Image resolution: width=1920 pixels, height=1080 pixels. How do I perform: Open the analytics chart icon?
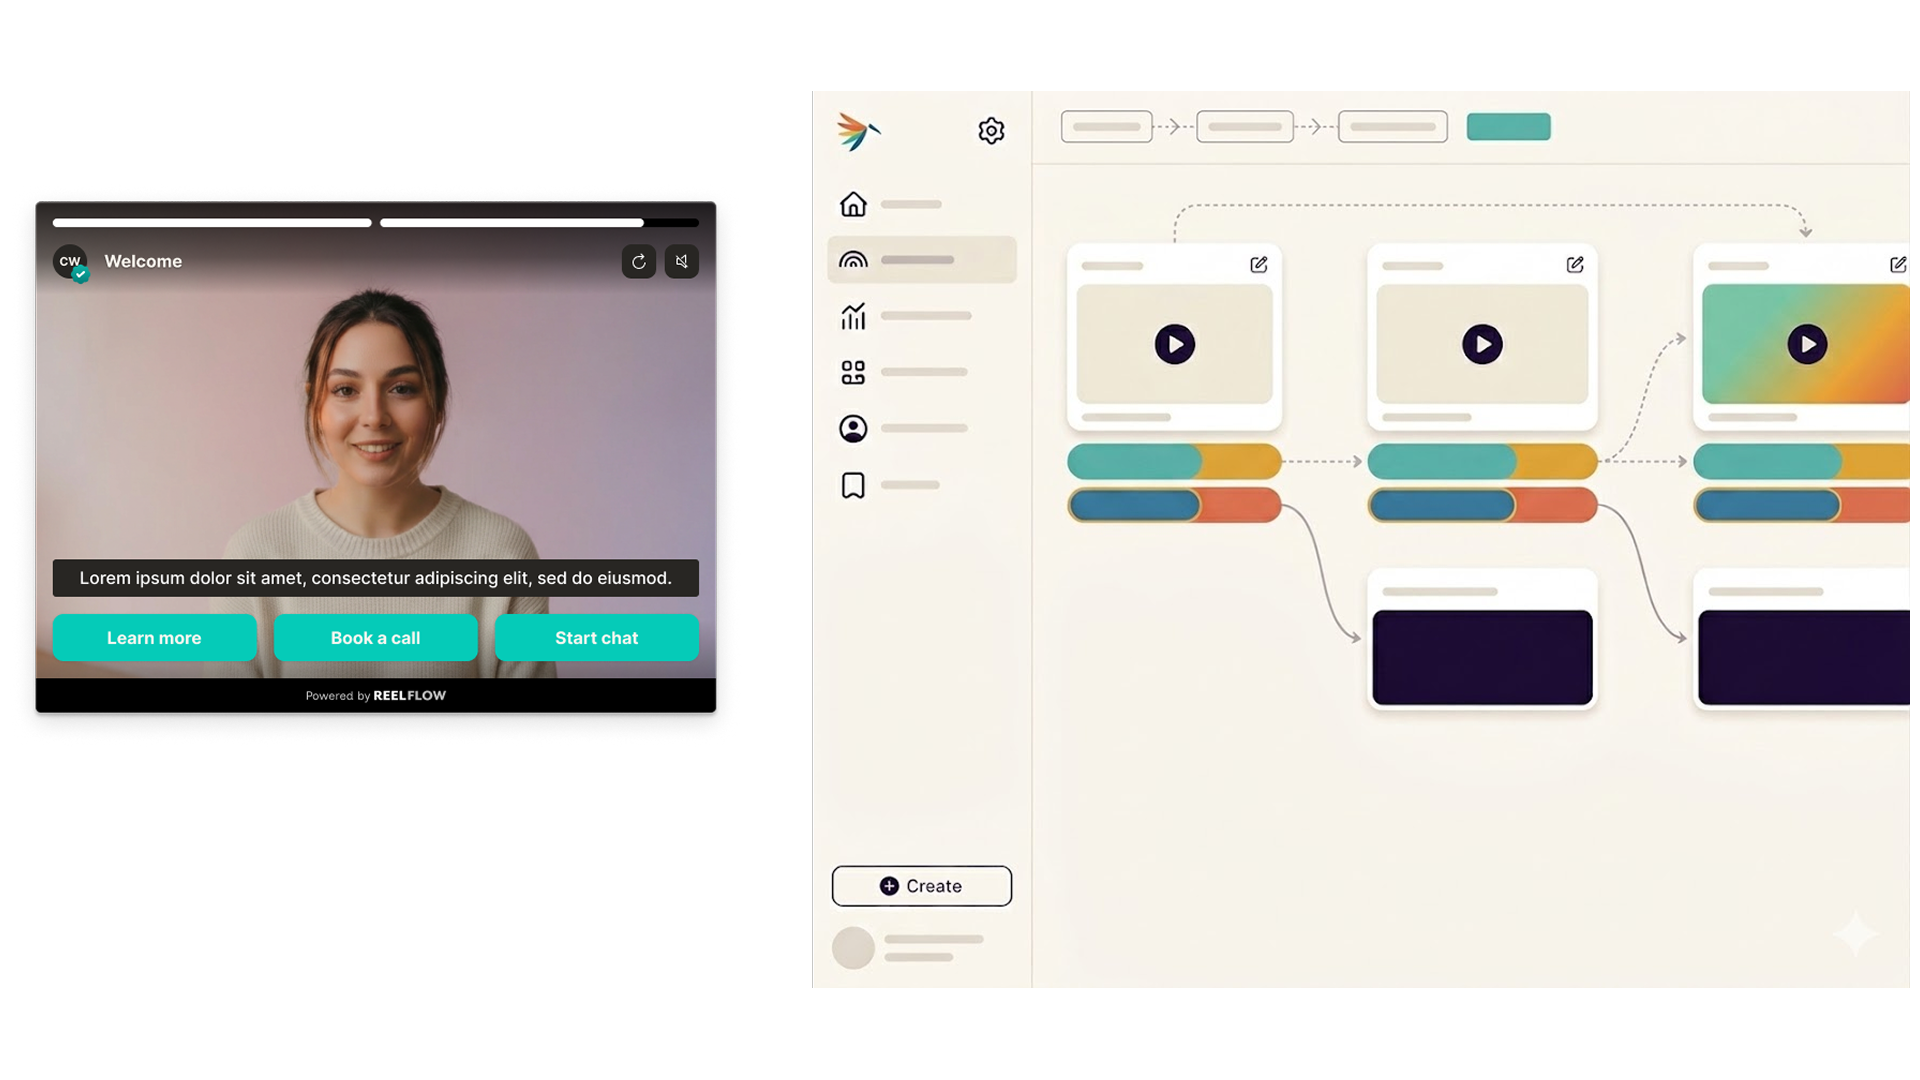click(x=853, y=317)
